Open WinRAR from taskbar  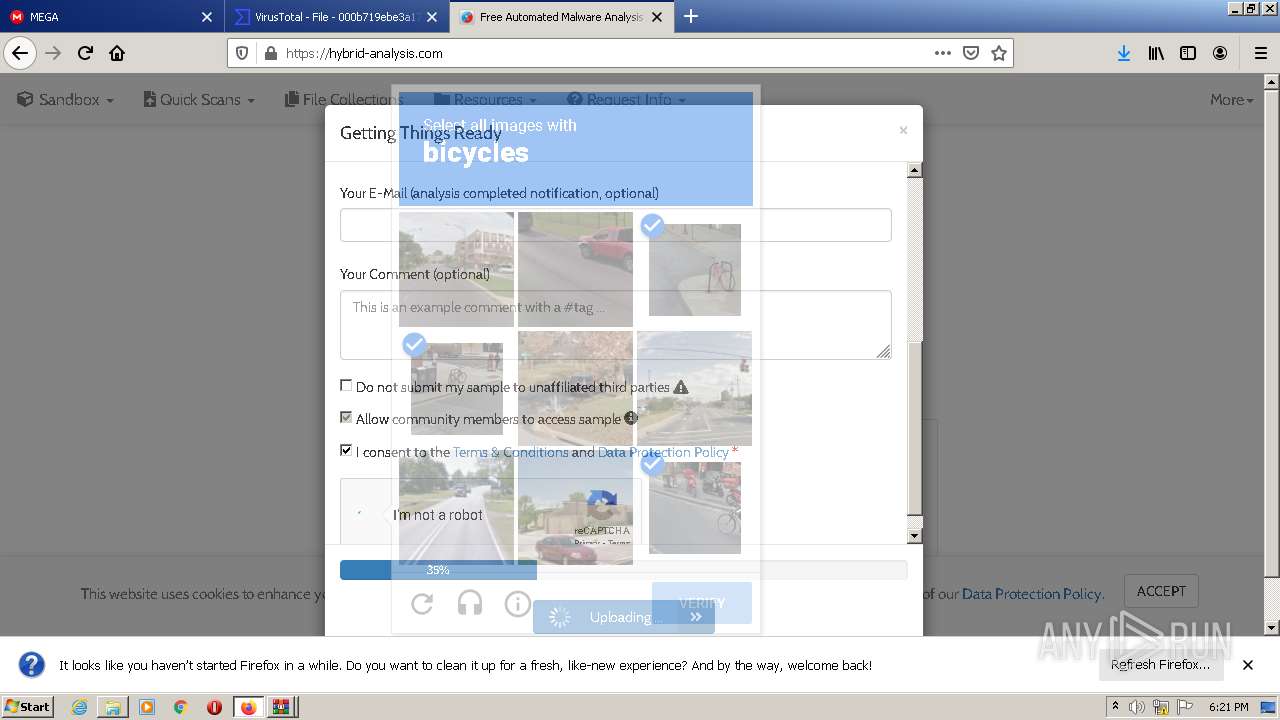coord(281,707)
